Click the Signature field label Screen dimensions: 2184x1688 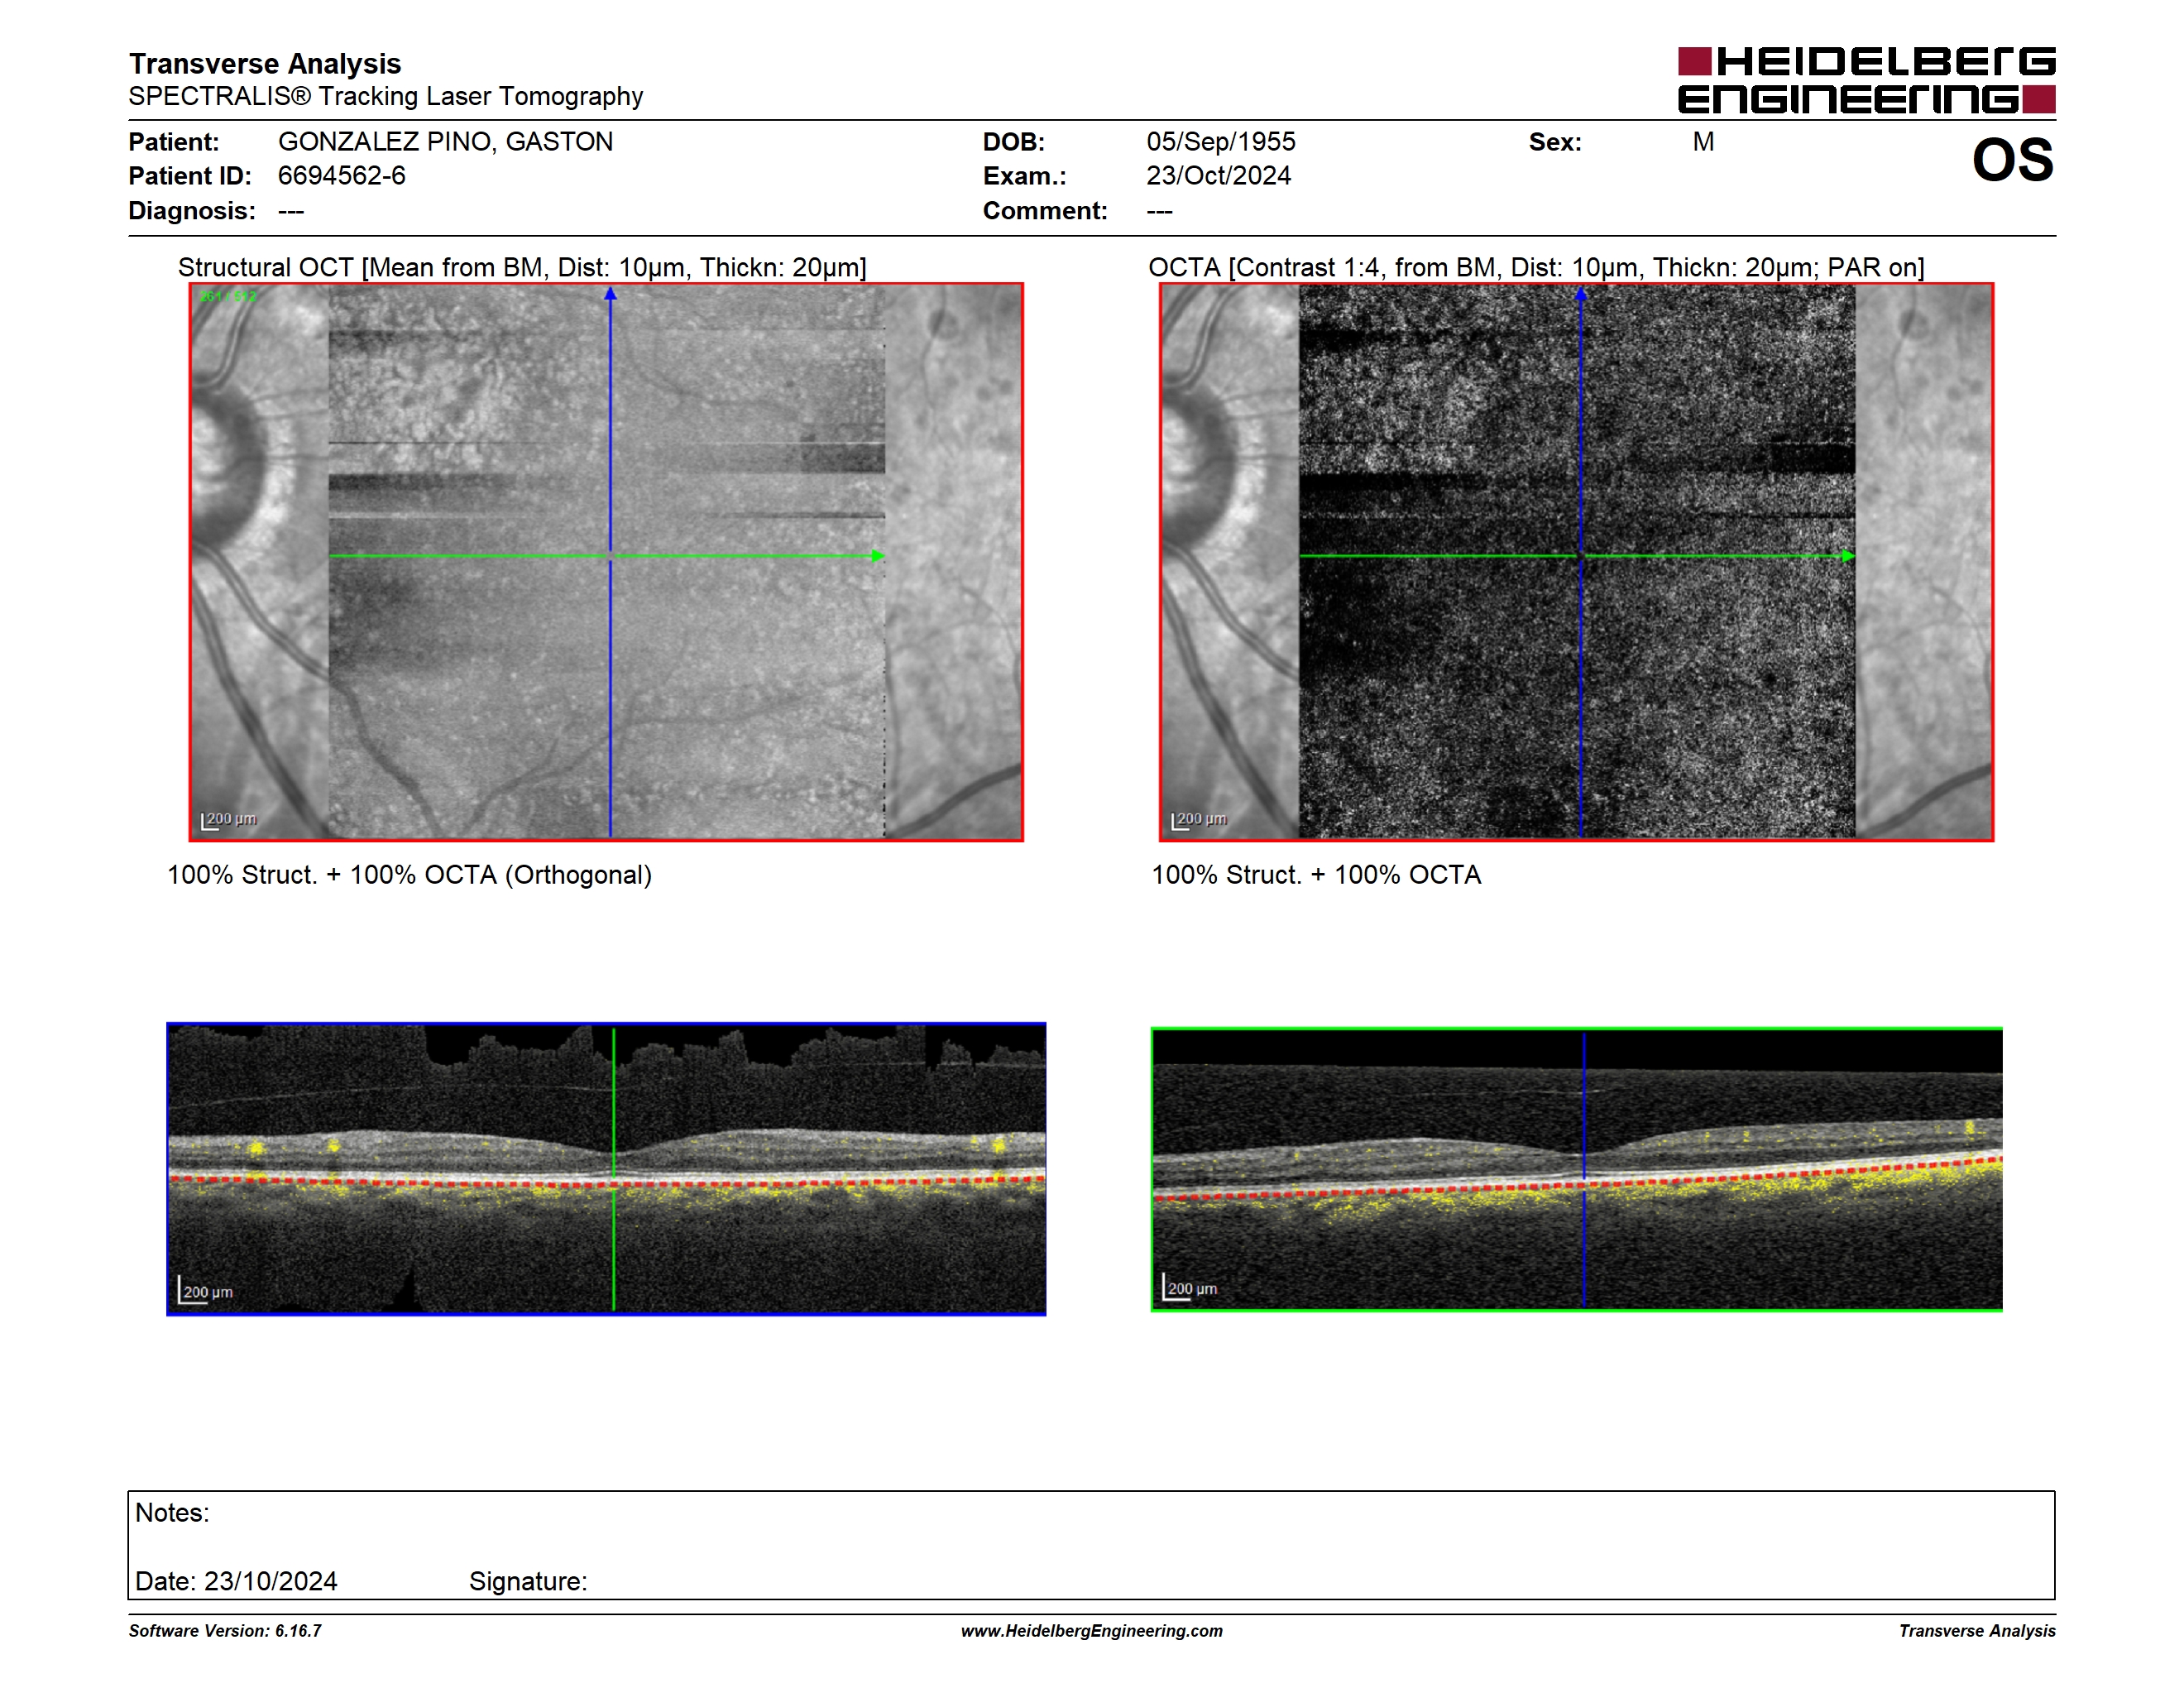click(528, 1581)
